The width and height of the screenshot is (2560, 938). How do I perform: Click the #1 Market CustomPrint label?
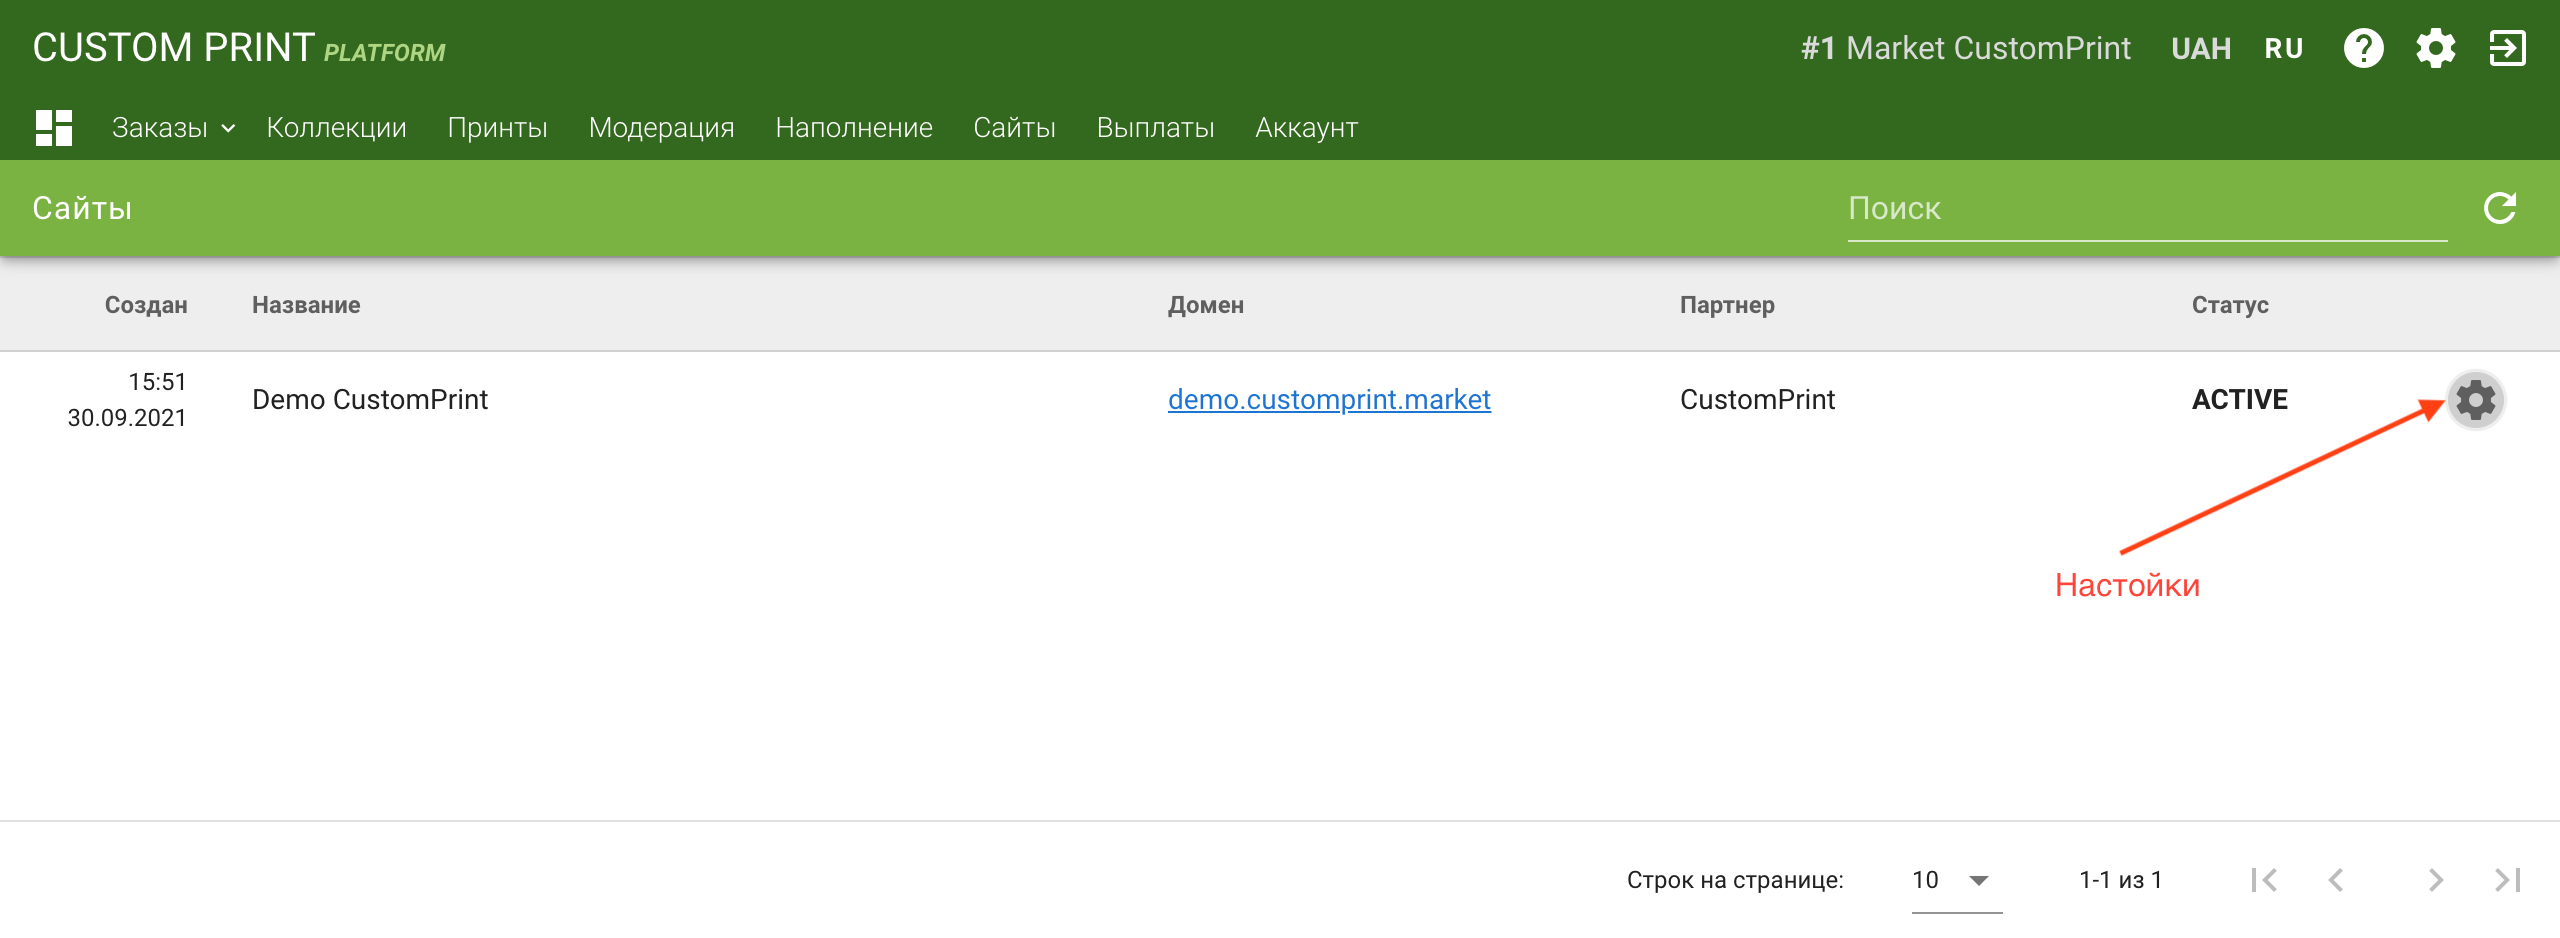point(1966,48)
